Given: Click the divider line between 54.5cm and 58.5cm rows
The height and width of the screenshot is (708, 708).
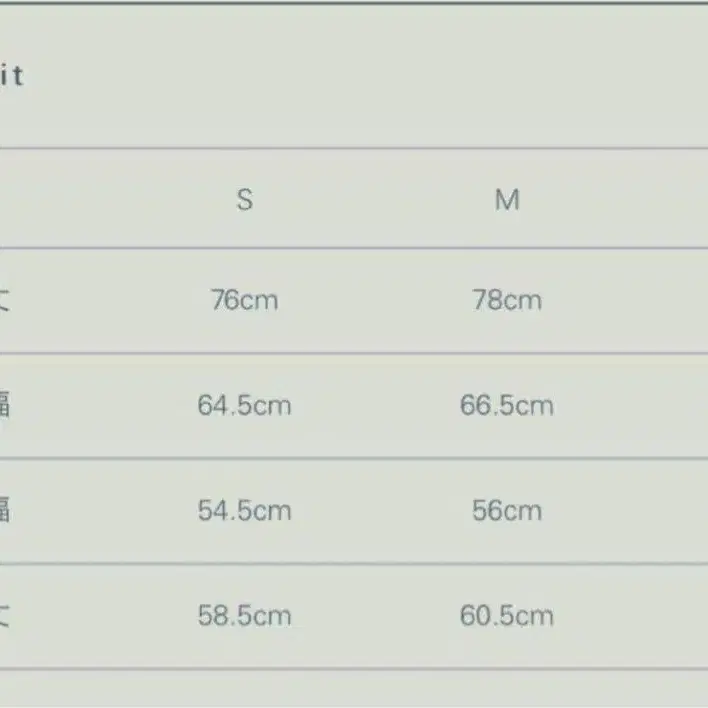Looking at the screenshot, I should (354, 563).
